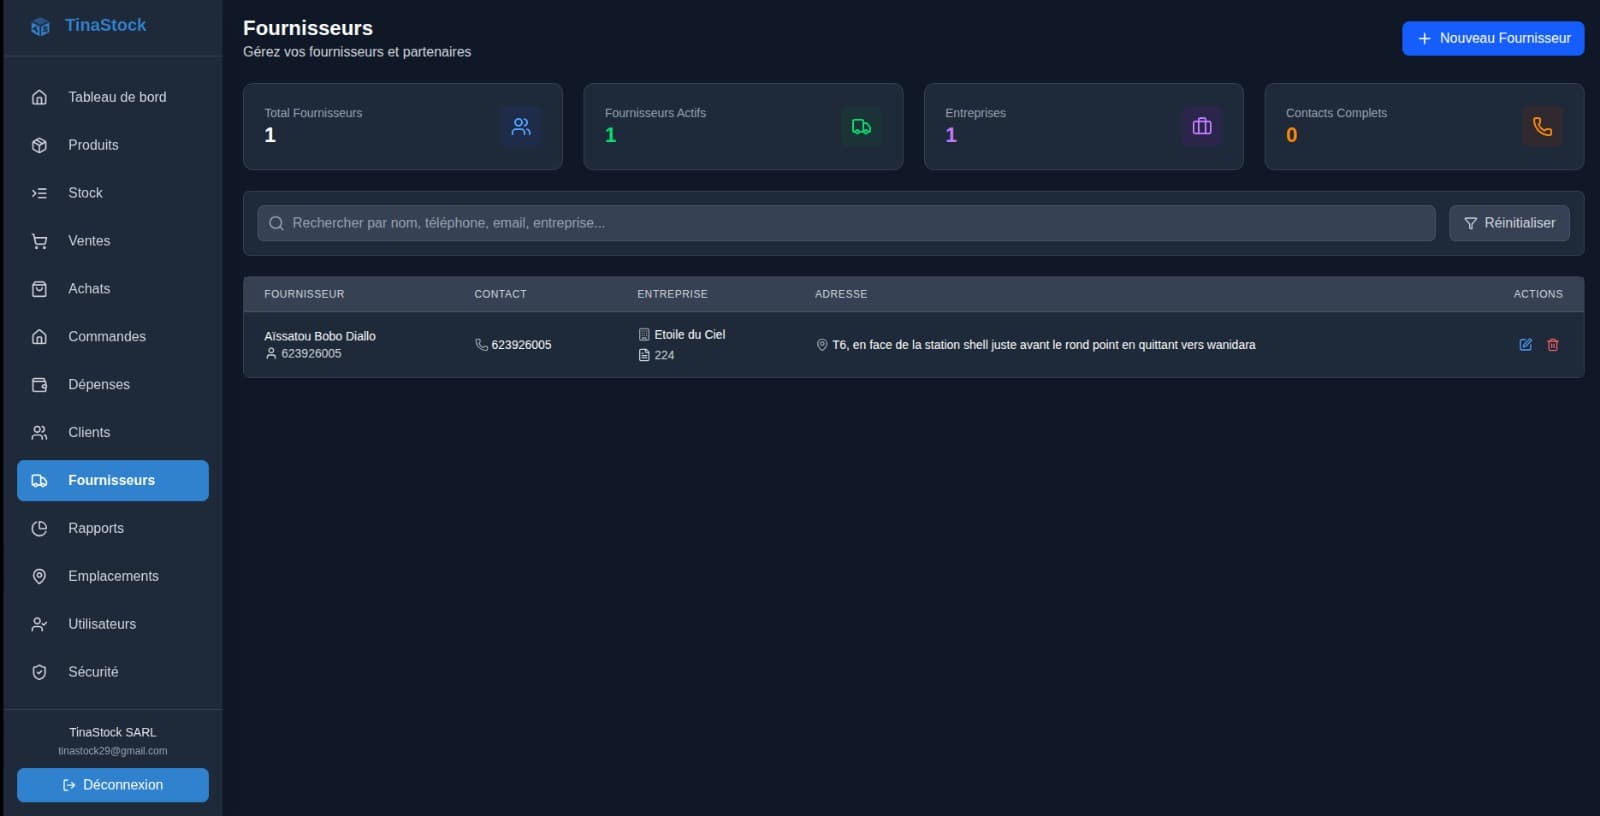This screenshot has width=1600, height=816.
Task: Click the TinaStock brand name link
Action: [106, 25]
